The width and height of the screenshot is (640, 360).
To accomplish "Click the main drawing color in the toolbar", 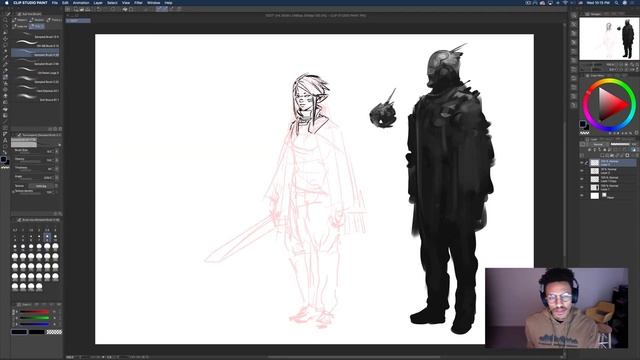I will 3,159.
